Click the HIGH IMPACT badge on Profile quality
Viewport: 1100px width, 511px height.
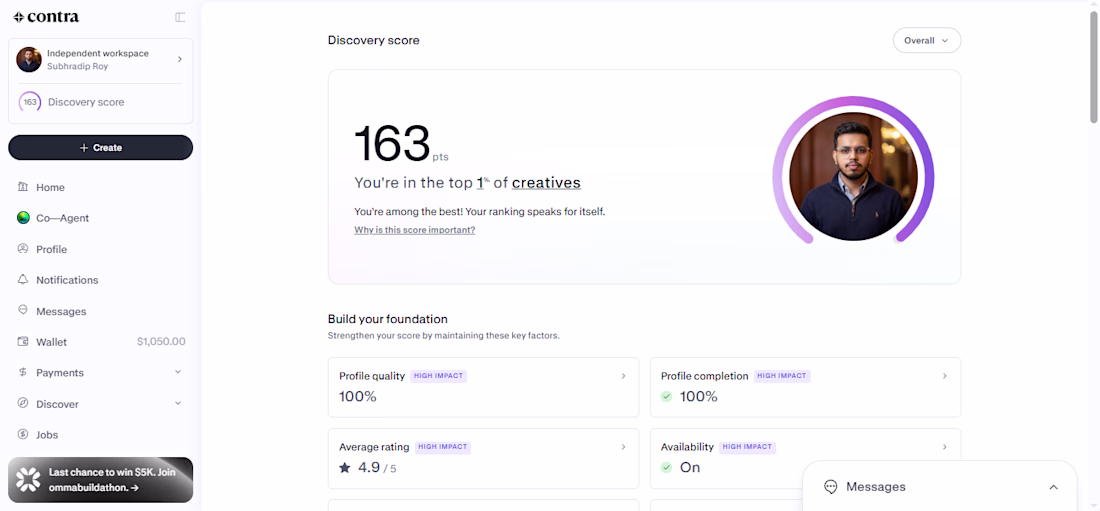(438, 376)
